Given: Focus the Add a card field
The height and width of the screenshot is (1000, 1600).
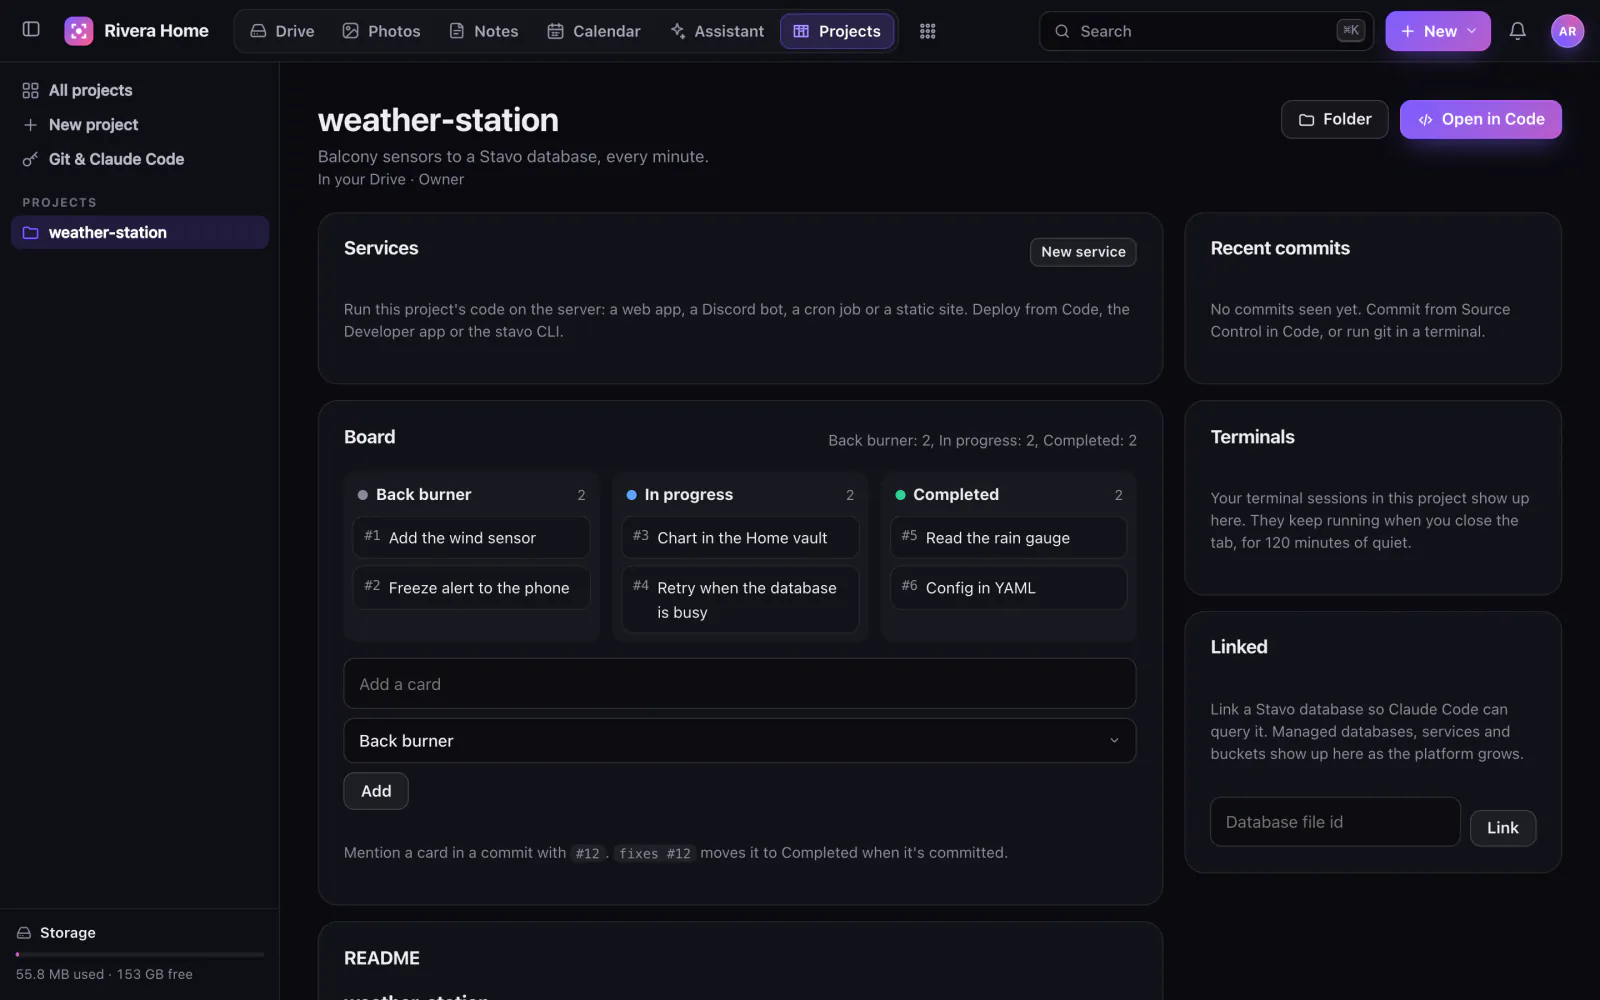Looking at the screenshot, I should tap(740, 684).
